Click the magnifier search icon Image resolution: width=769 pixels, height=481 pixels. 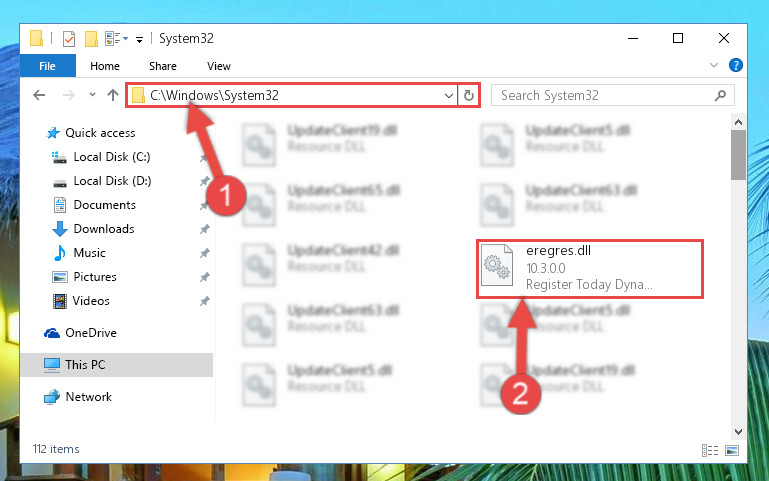pyautogui.click(x=720, y=96)
